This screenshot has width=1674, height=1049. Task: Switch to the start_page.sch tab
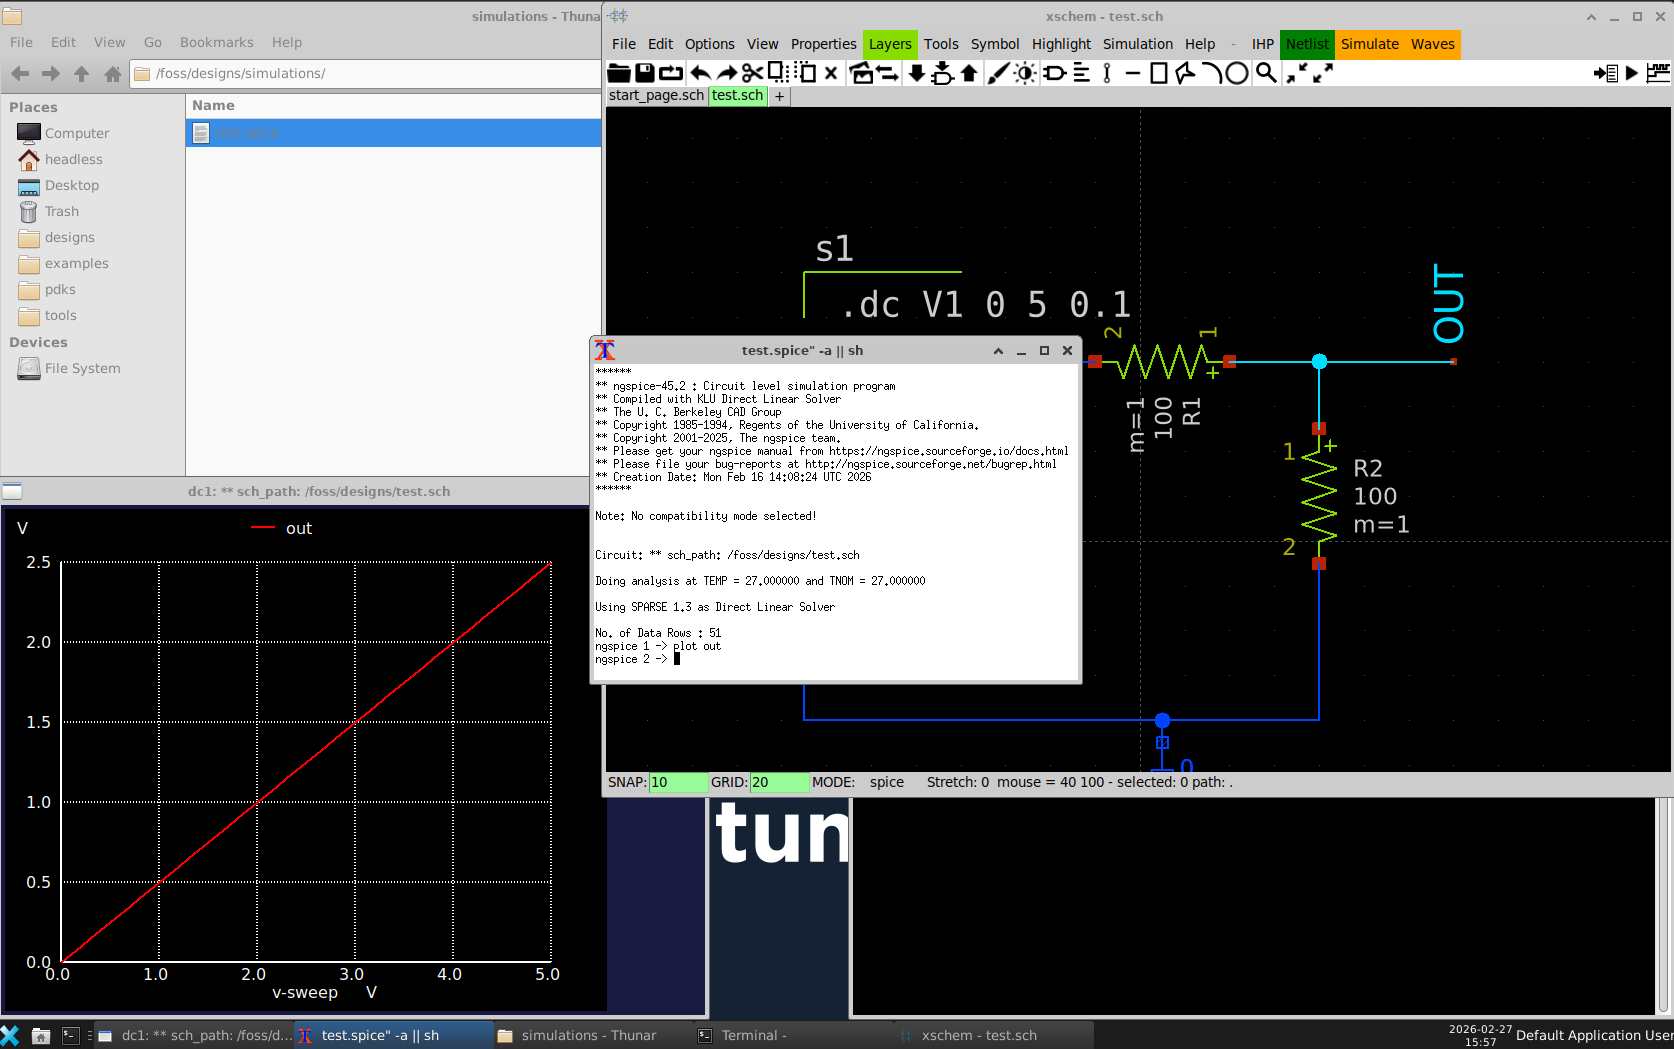tap(656, 95)
